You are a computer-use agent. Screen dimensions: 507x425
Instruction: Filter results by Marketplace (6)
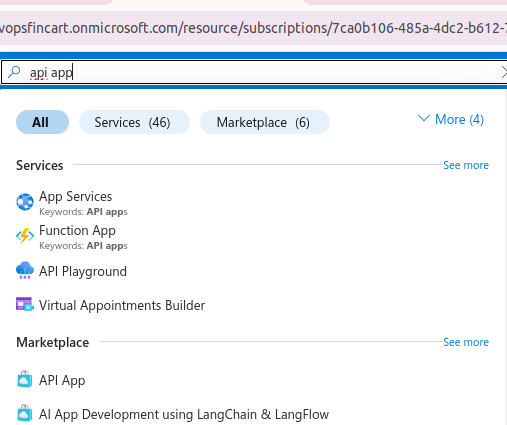tap(265, 122)
